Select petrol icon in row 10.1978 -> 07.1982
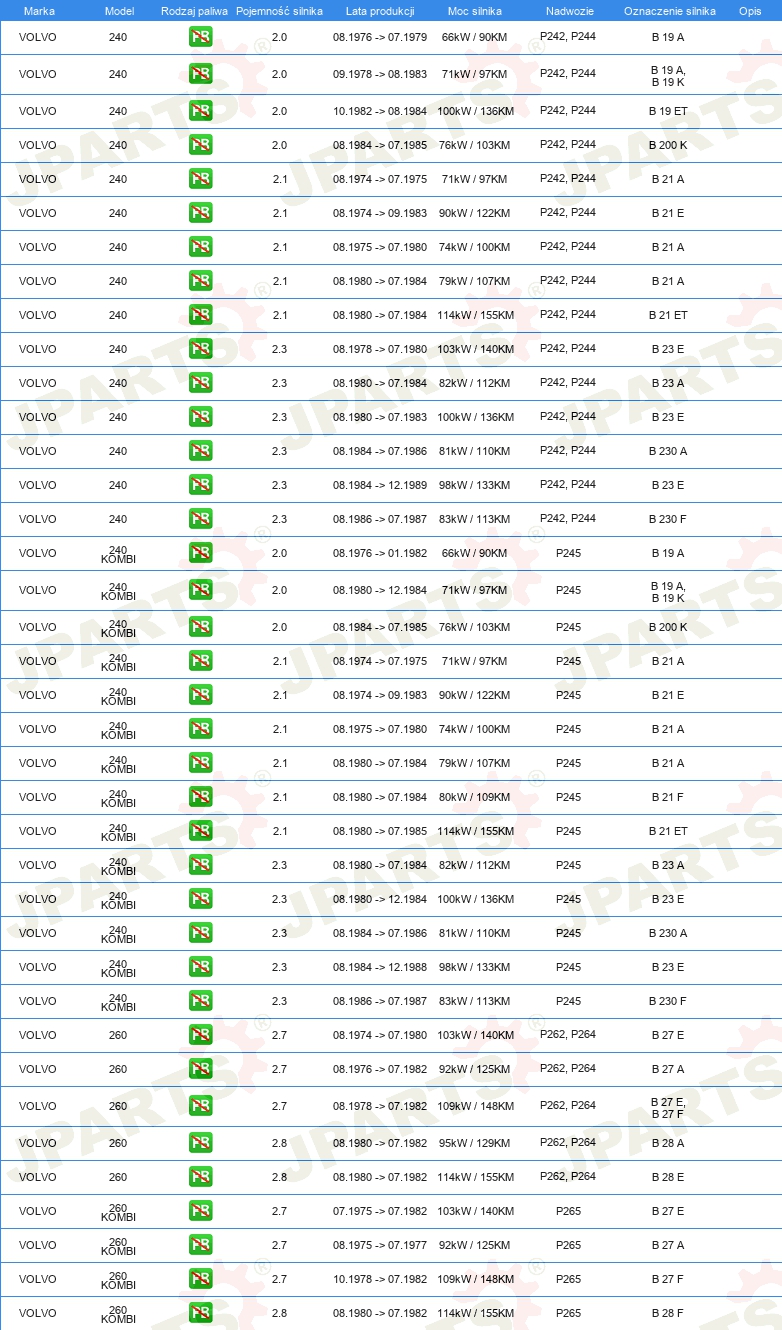Screen dimensions: 782x1330 [x=201, y=1279]
